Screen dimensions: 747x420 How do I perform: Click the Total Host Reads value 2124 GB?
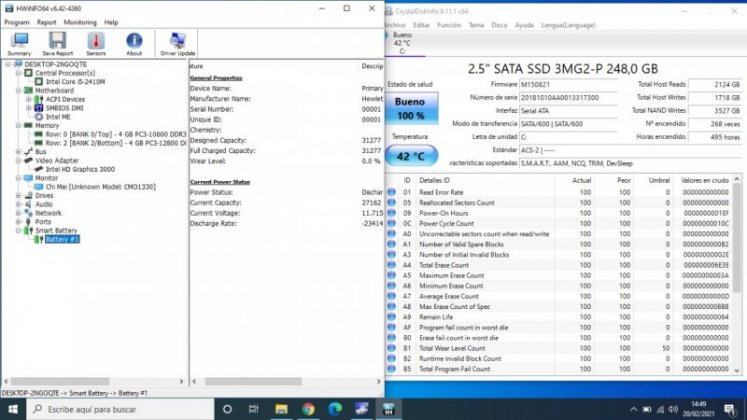point(716,84)
